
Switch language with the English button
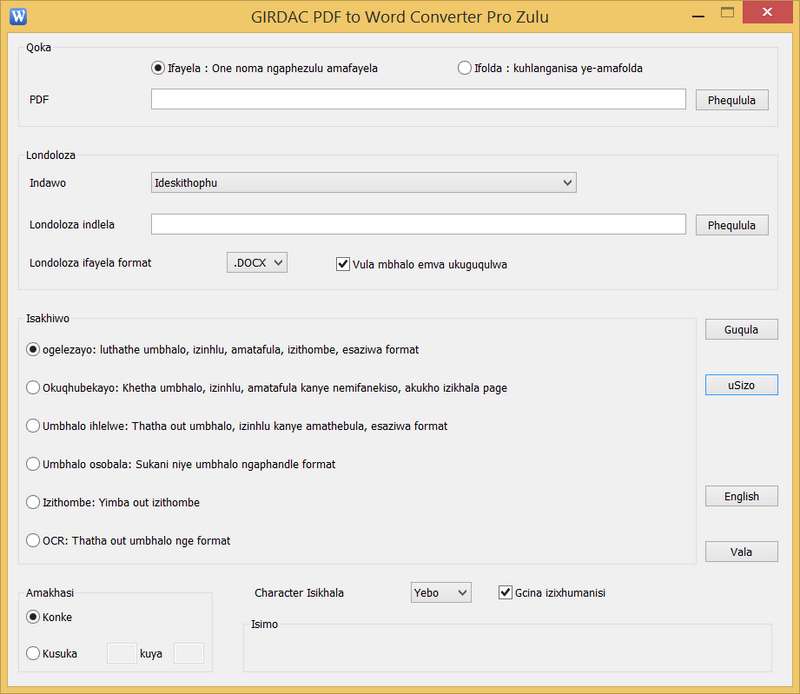tap(741, 496)
